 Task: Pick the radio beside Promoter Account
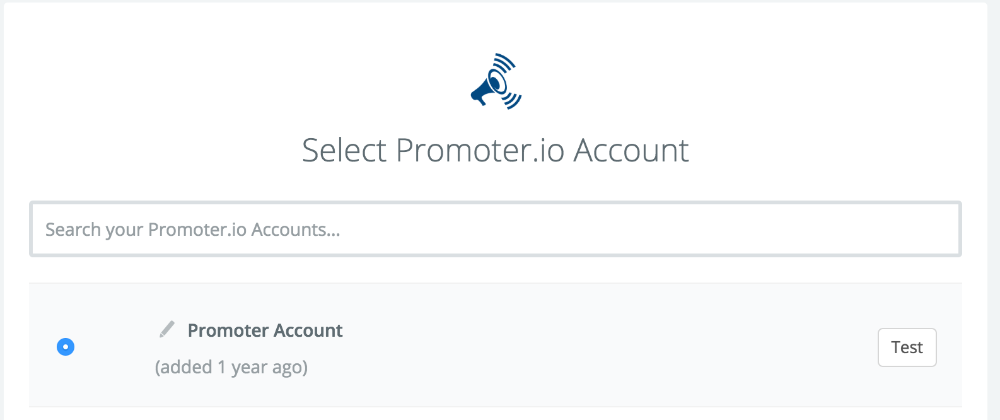pos(66,347)
